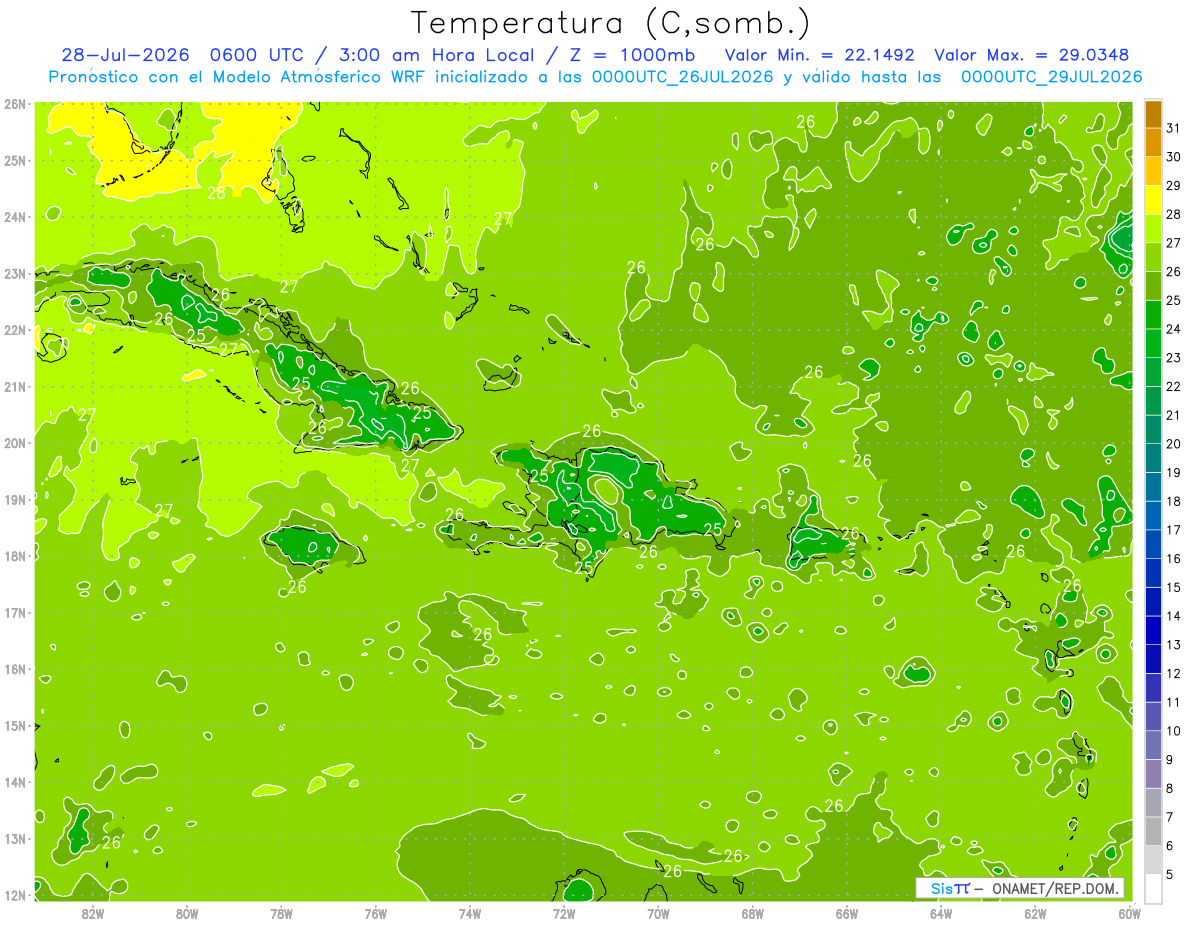Click the '82W' longitude axis label

pyautogui.click(x=93, y=913)
